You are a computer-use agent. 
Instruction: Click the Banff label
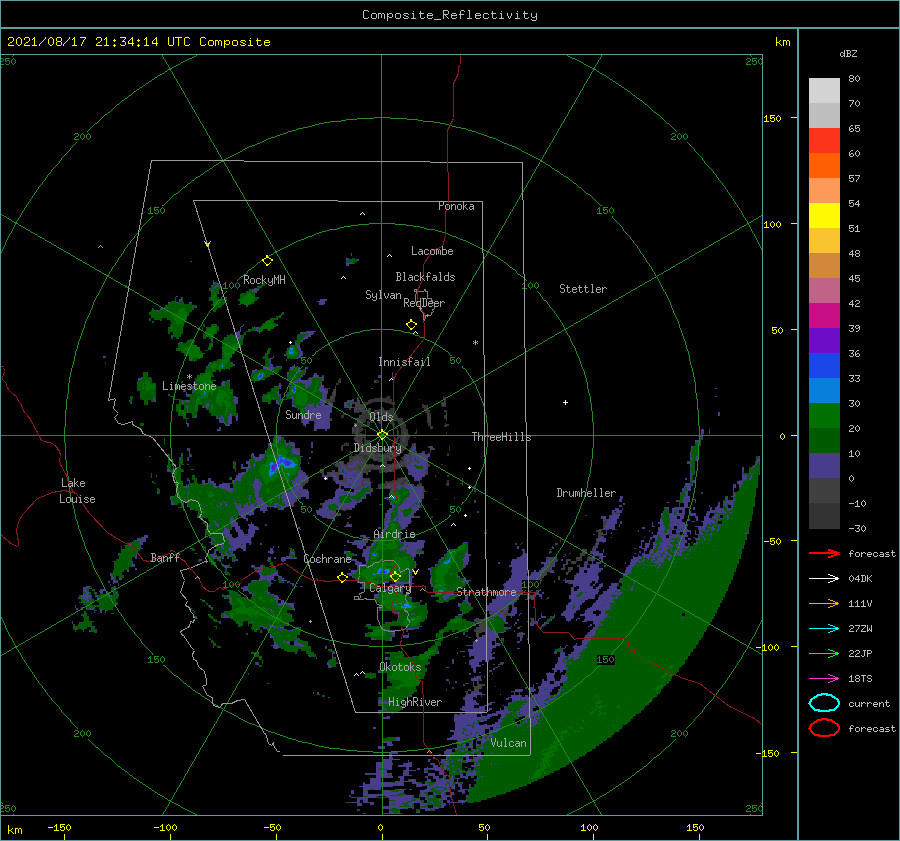(x=165, y=557)
